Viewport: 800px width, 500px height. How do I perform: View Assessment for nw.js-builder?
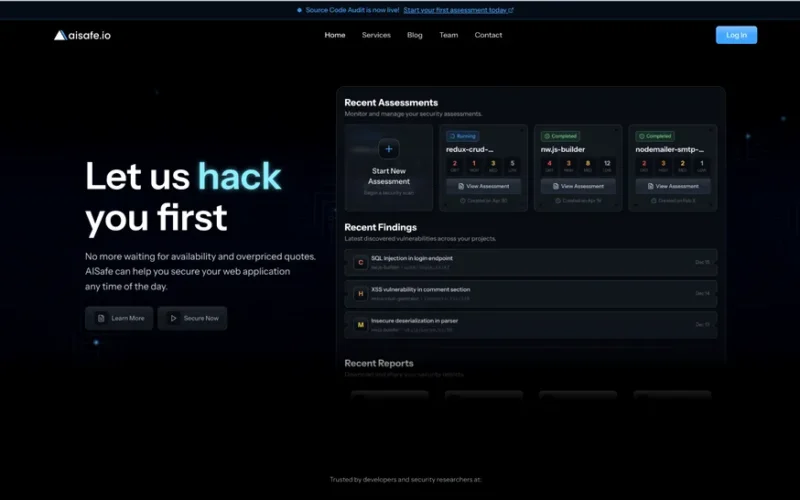click(x=578, y=186)
